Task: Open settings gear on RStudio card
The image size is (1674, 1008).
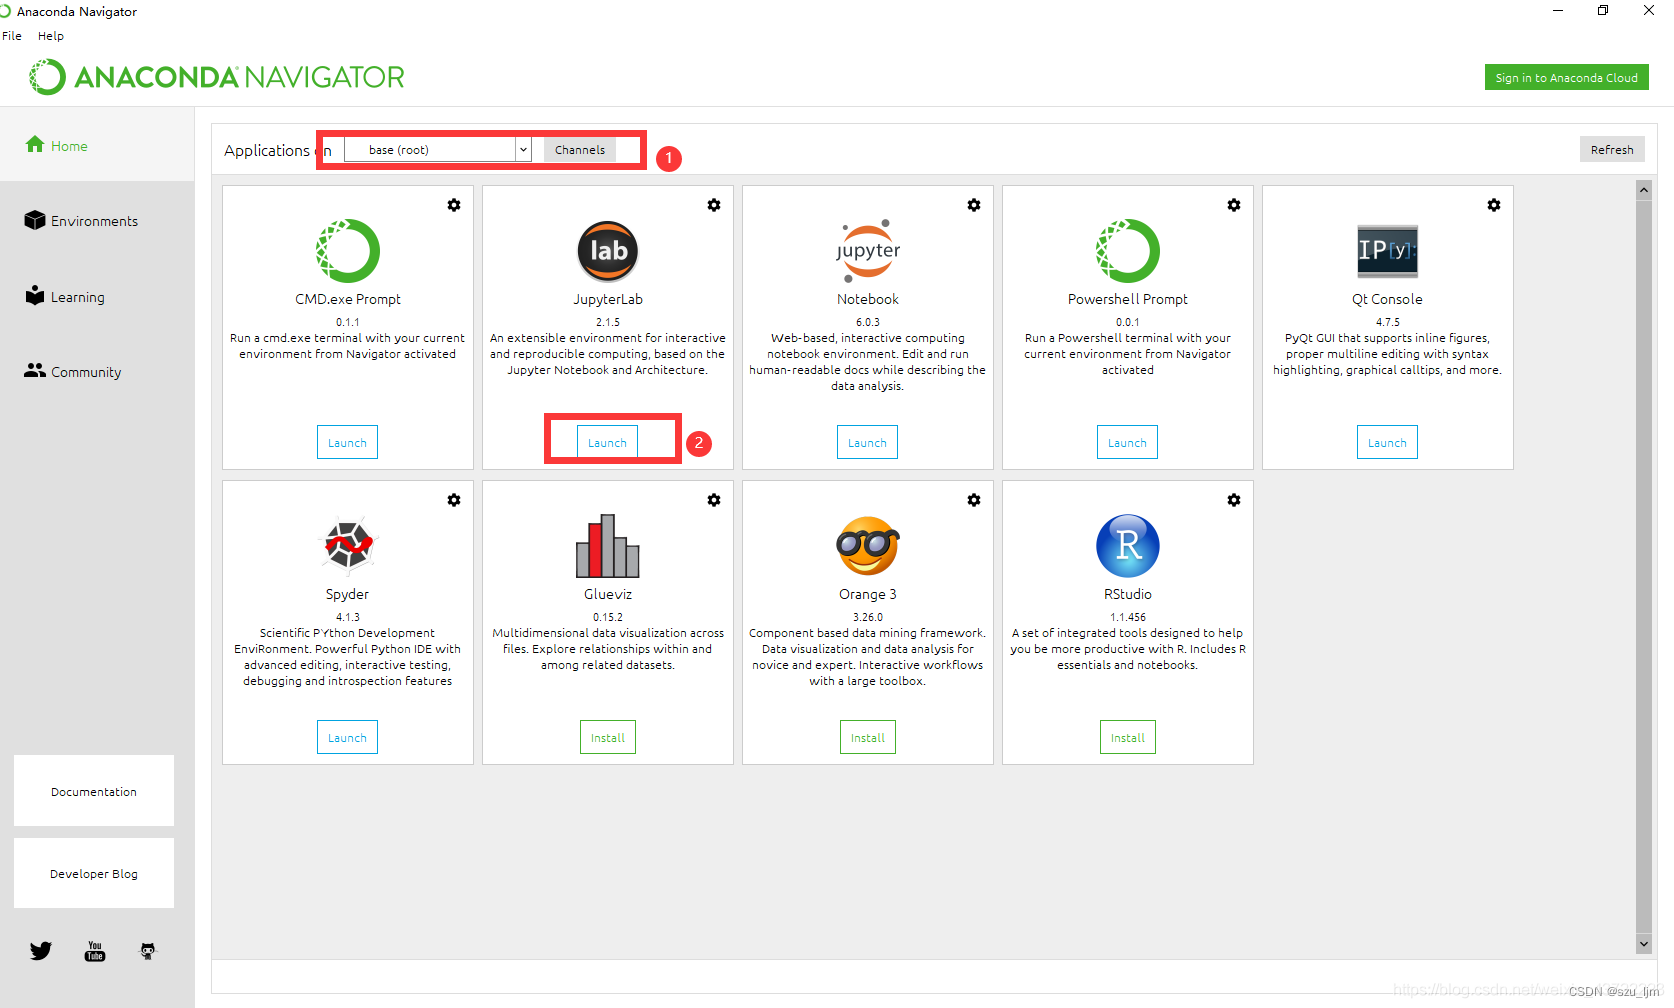Action: click(x=1234, y=500)
